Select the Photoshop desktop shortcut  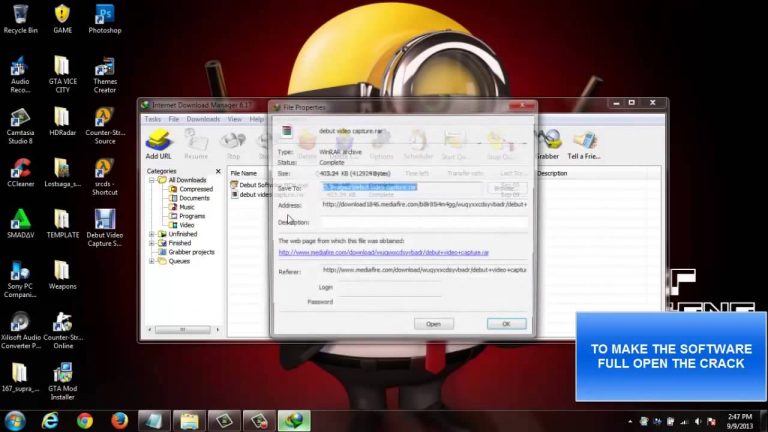tap(105, 19)
